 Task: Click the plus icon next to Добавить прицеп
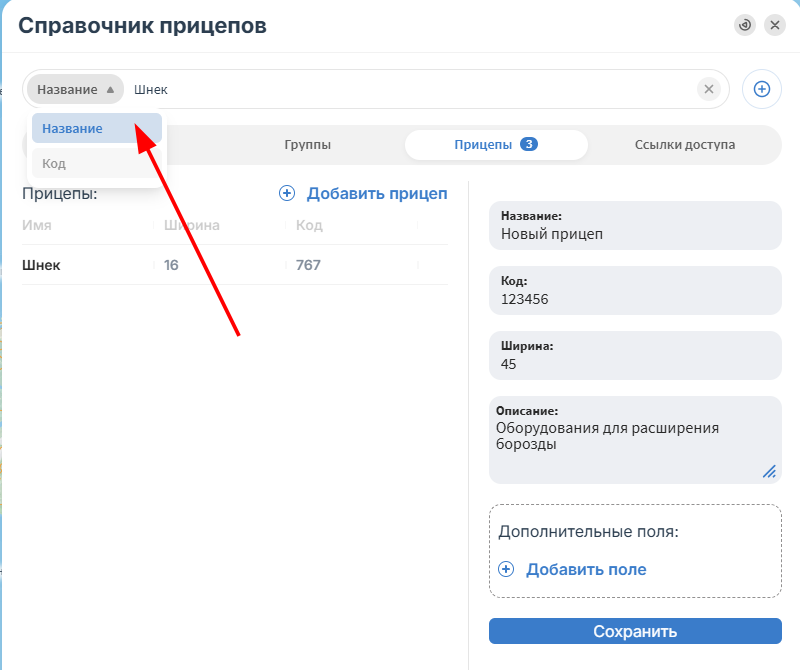(287, 193)
